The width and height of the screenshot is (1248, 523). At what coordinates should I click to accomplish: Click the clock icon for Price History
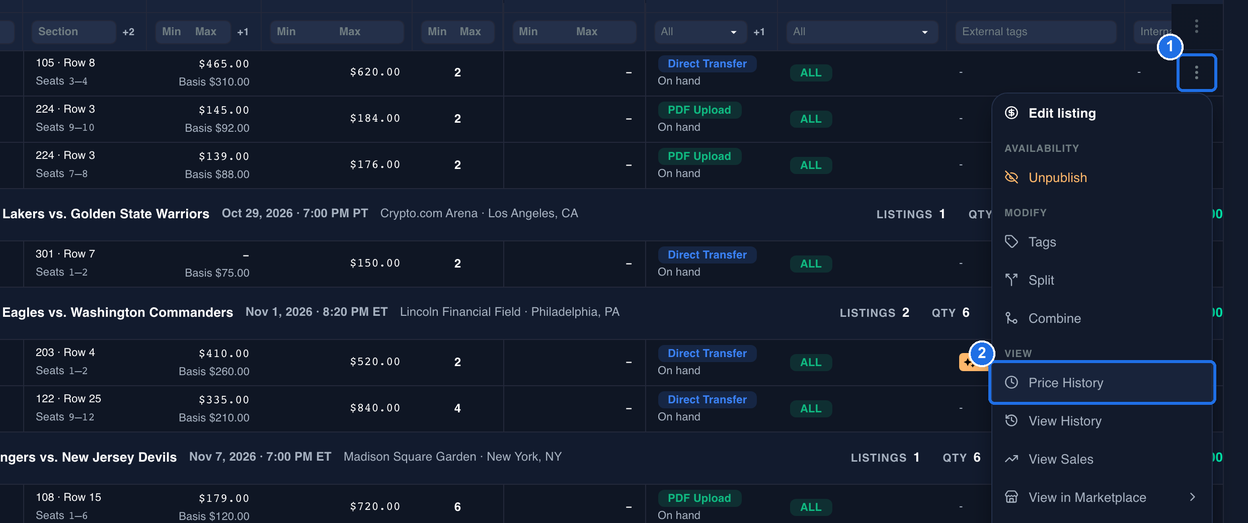point(1011,383)
